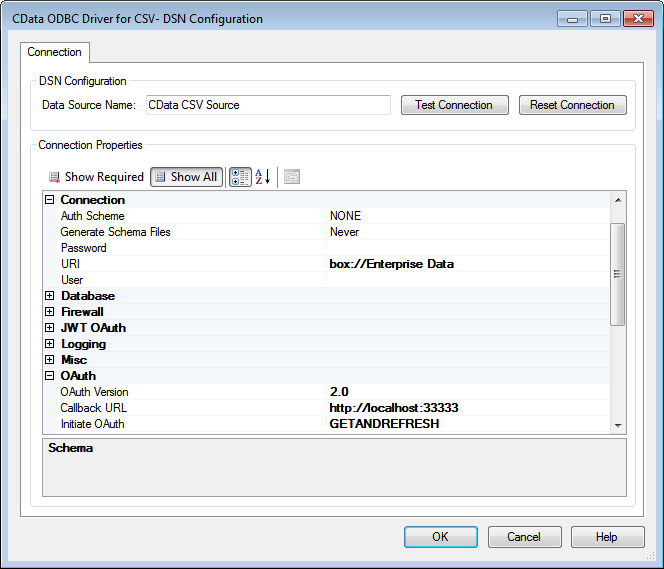
Task: Click the Auth Scheme property label
Action: 93,216
